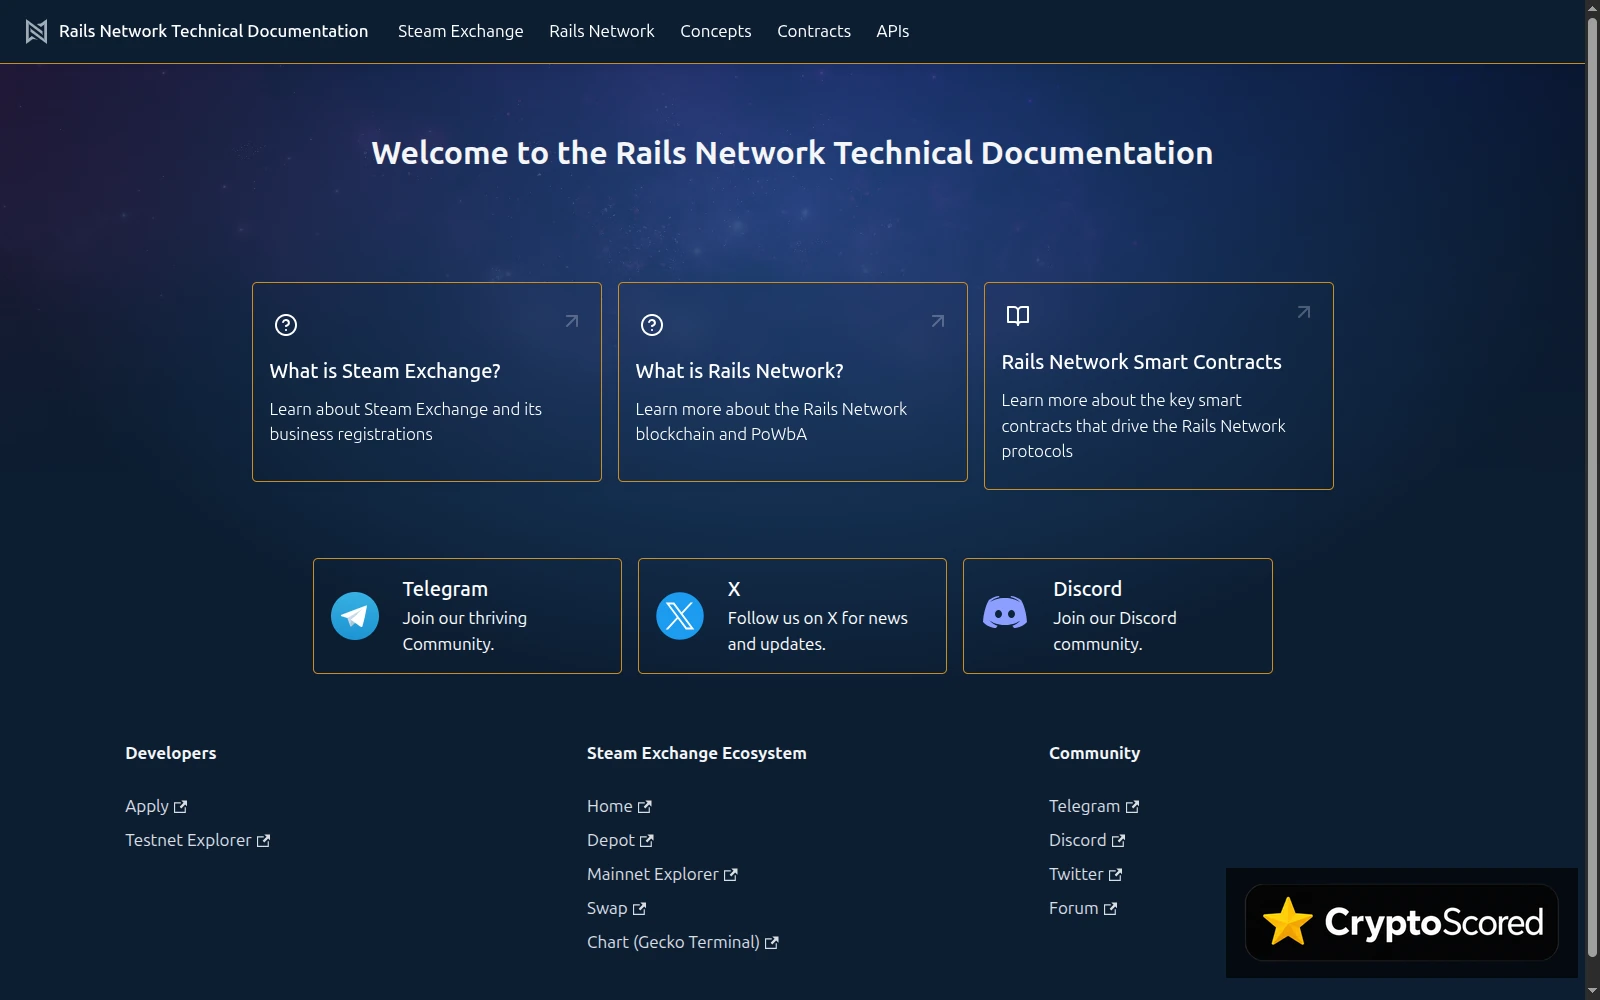Viewport: 1600px width, 1000px height.
Task: Click the X logo icon
Action: 680,616
